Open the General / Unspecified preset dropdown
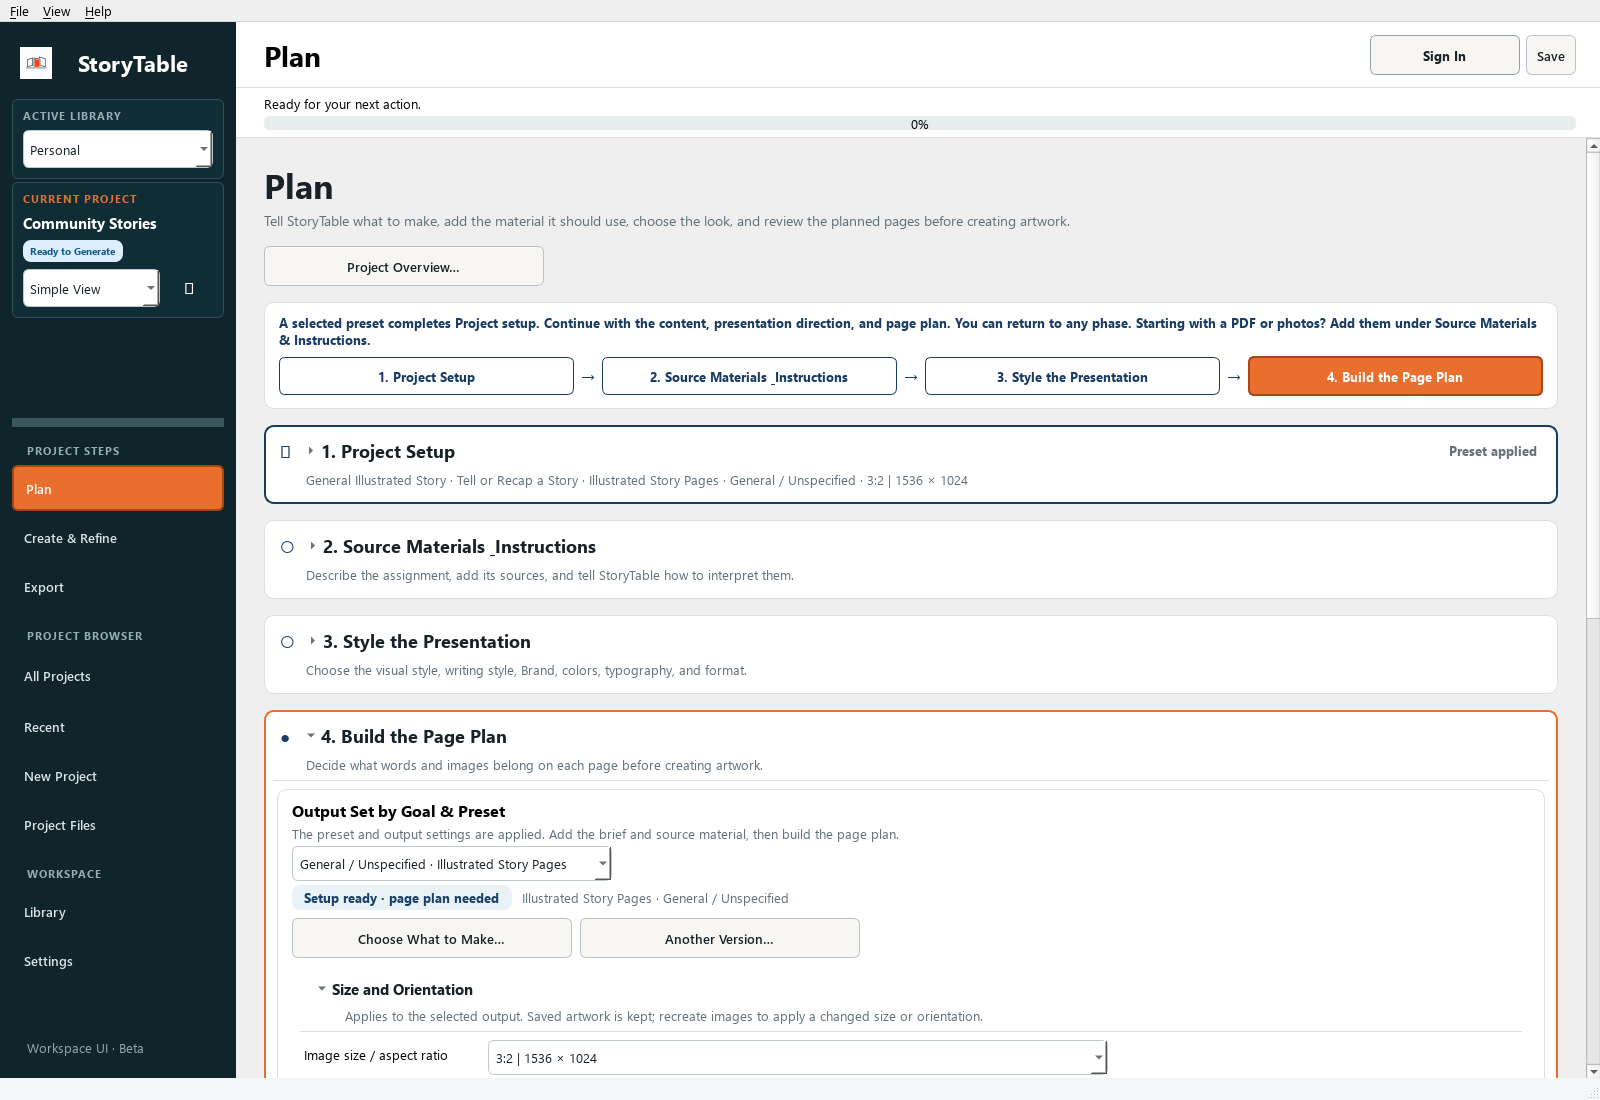This screenshot has width=1600, height=1100. pyautogui.click(x=451, y=864)
